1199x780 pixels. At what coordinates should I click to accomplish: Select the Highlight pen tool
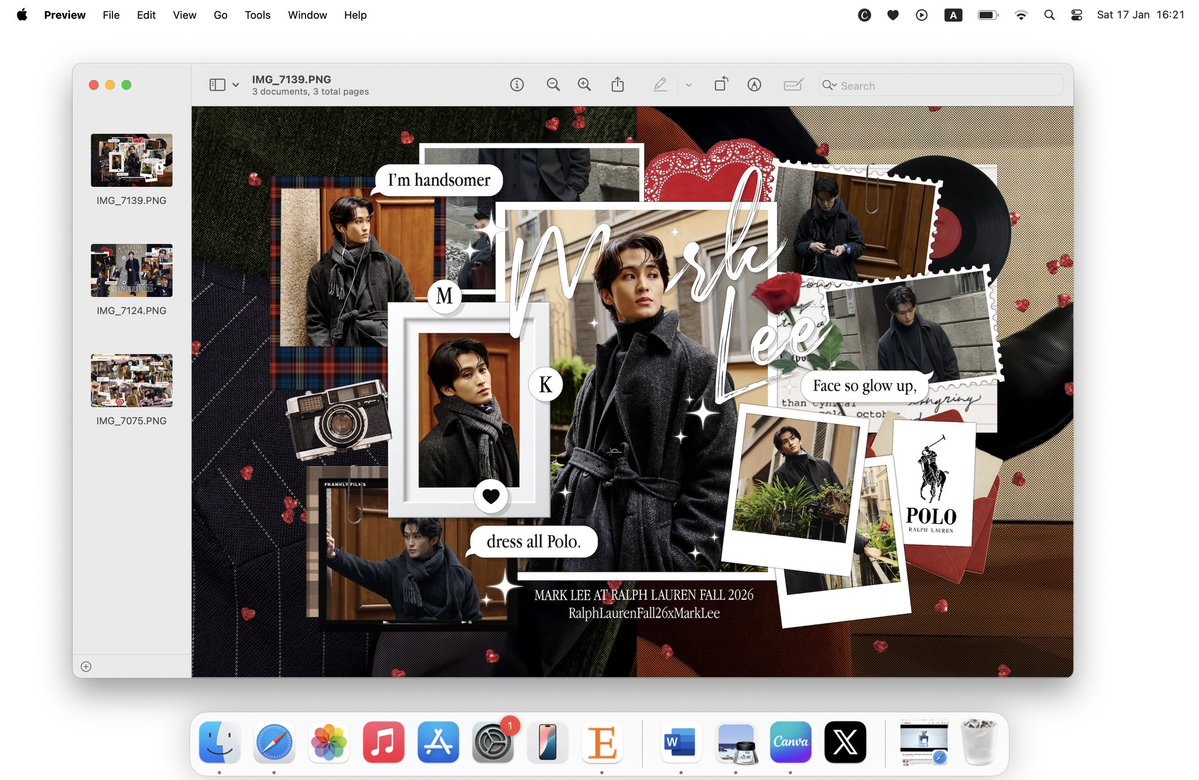coord(660,85)
